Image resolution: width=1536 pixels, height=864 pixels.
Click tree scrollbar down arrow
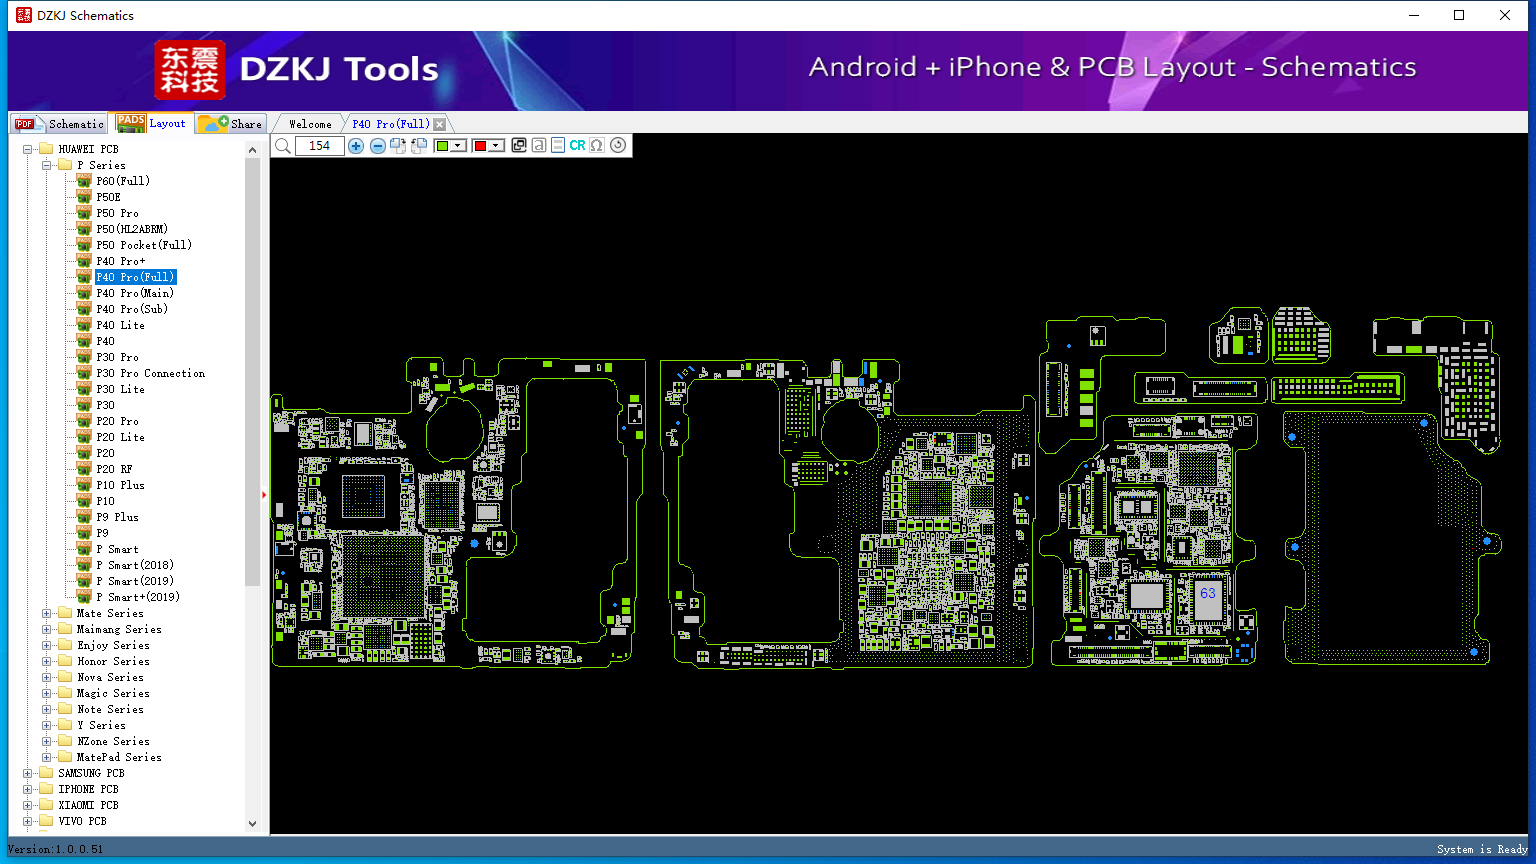[252, 824]
